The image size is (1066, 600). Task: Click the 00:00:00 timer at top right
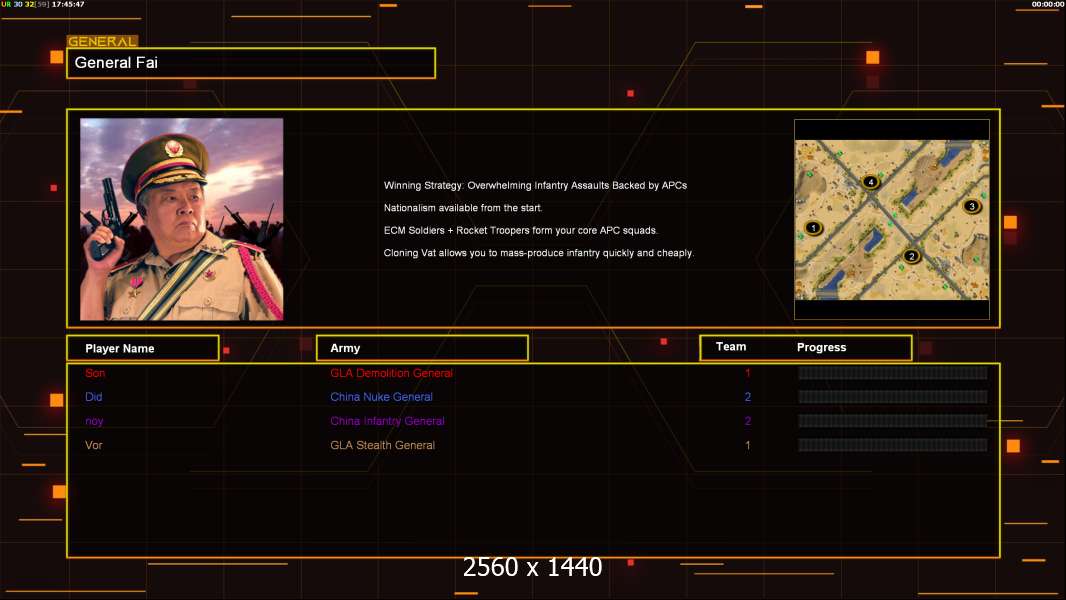(x=1048, y=4)
